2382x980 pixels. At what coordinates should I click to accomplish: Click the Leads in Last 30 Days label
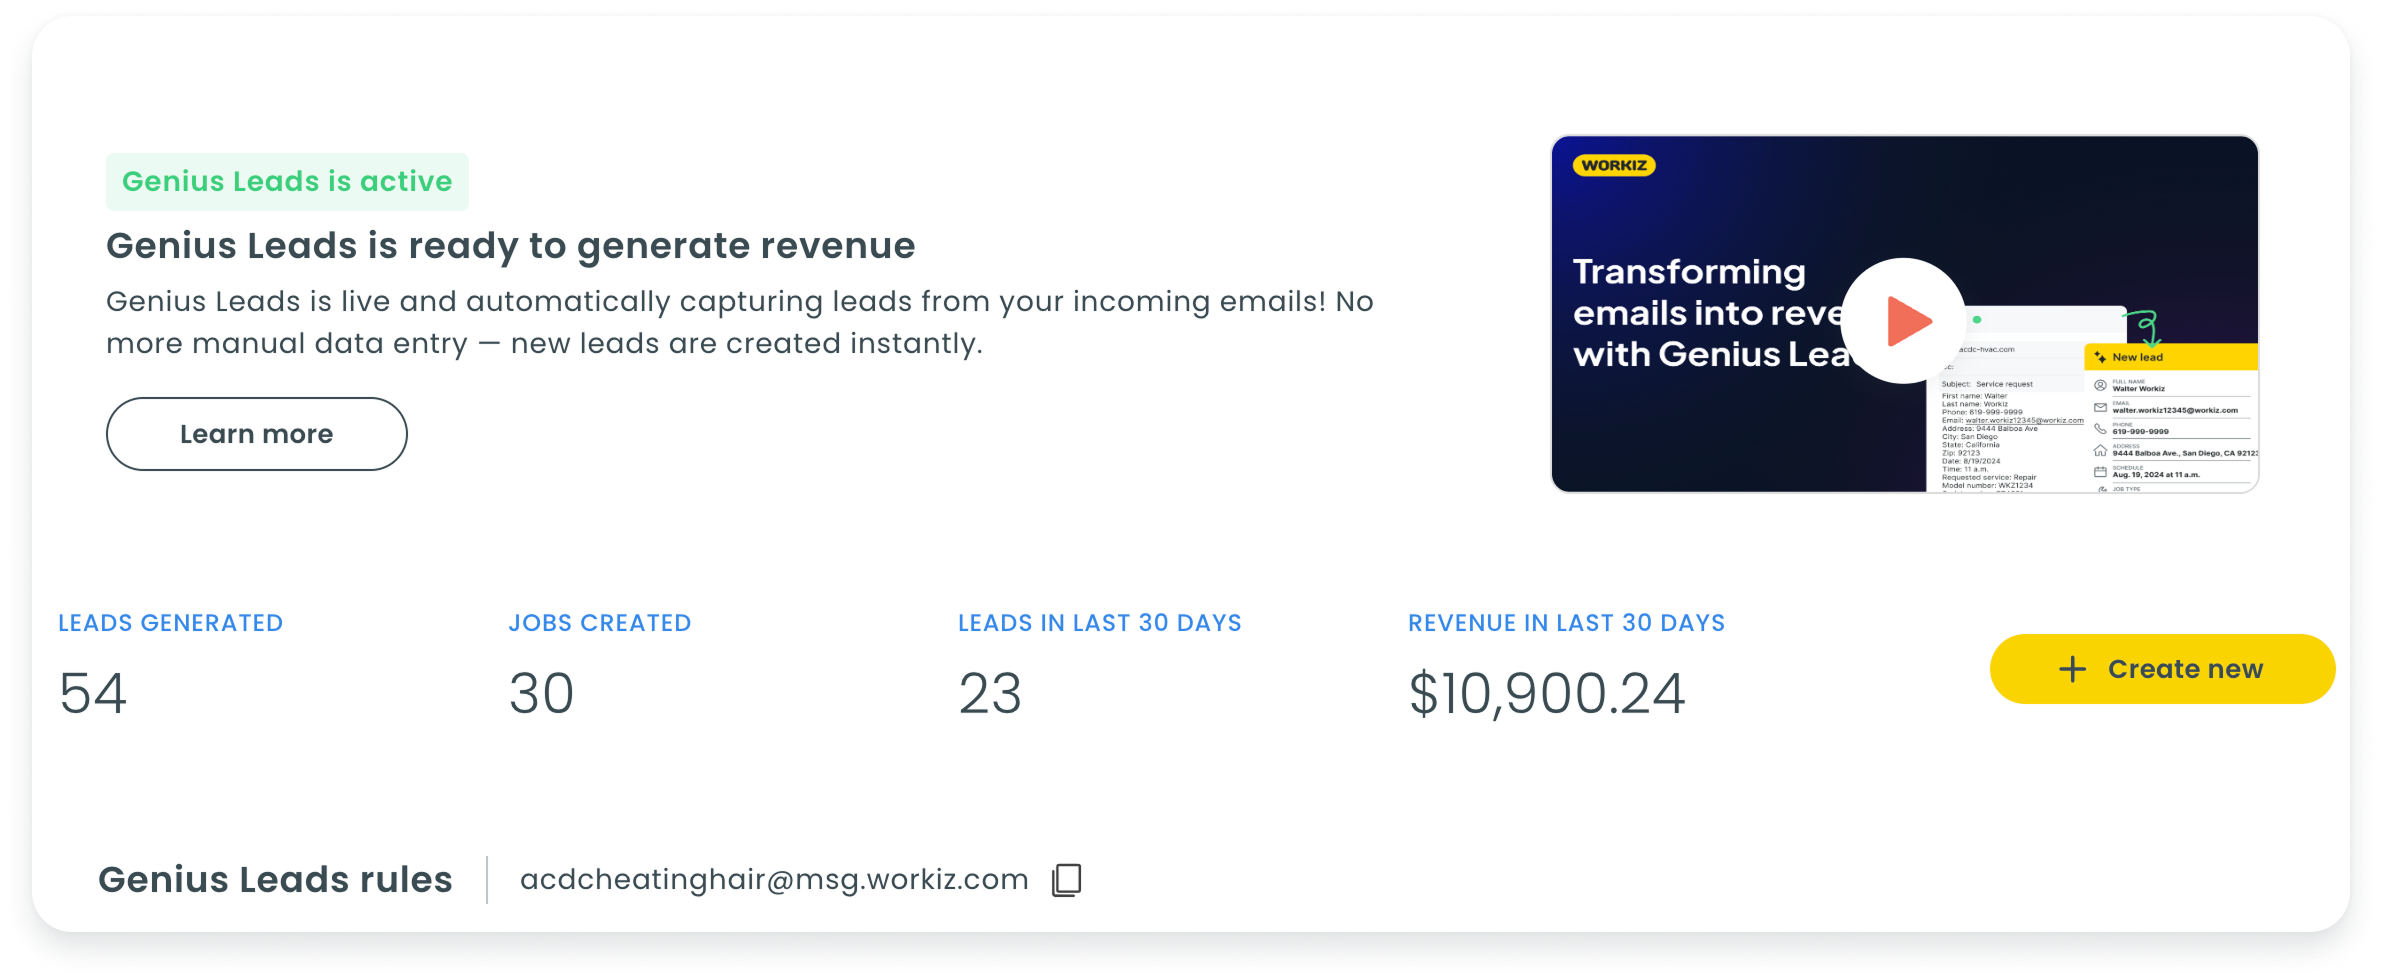pos(1099,623)
